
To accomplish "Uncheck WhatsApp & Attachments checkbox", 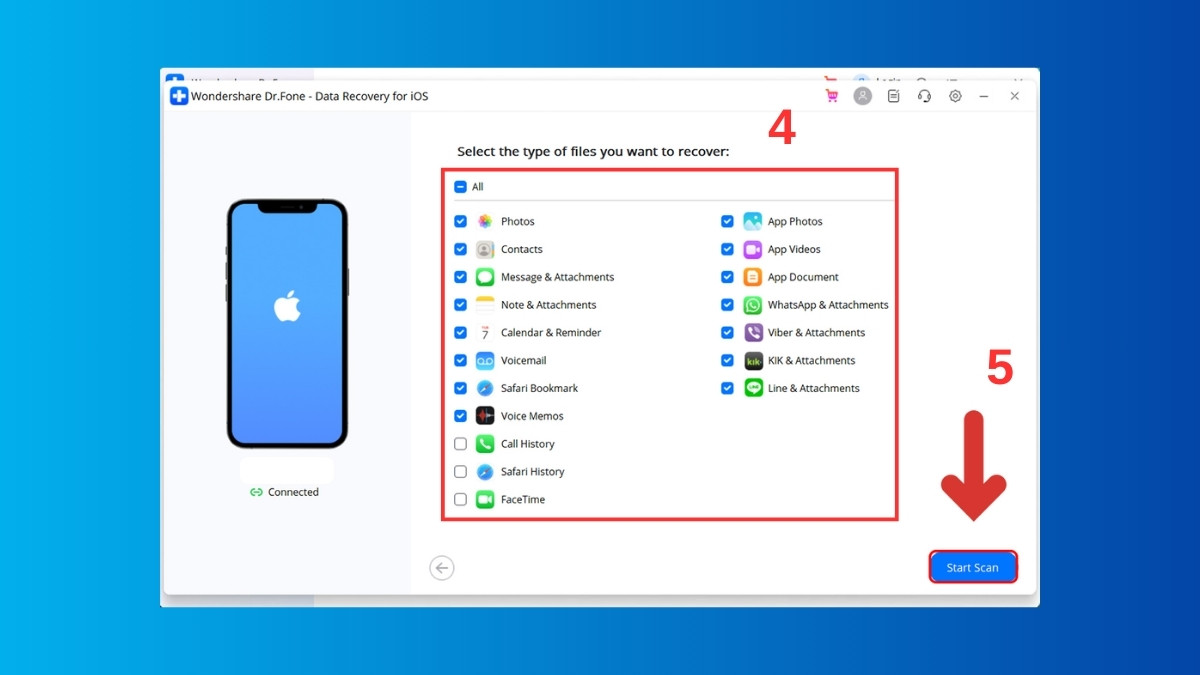I will click(727, 305).
